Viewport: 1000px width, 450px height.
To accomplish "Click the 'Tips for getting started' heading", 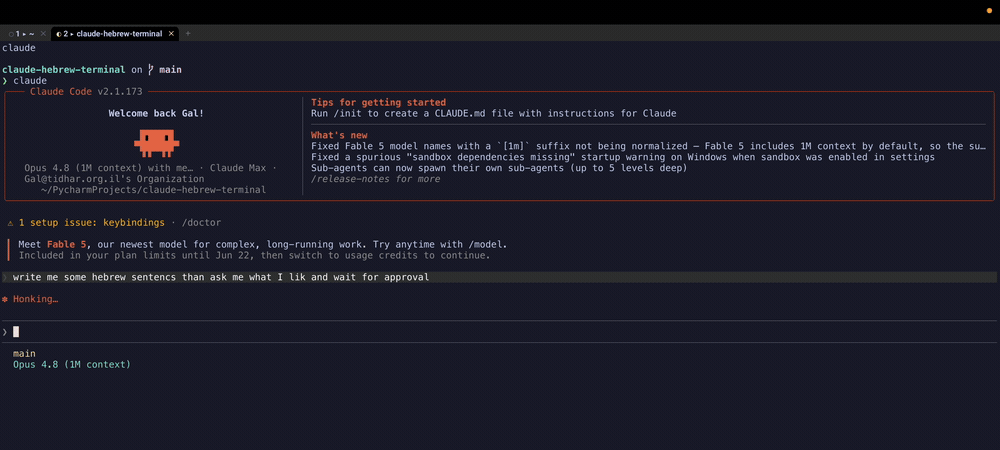I will pos(378,103).
